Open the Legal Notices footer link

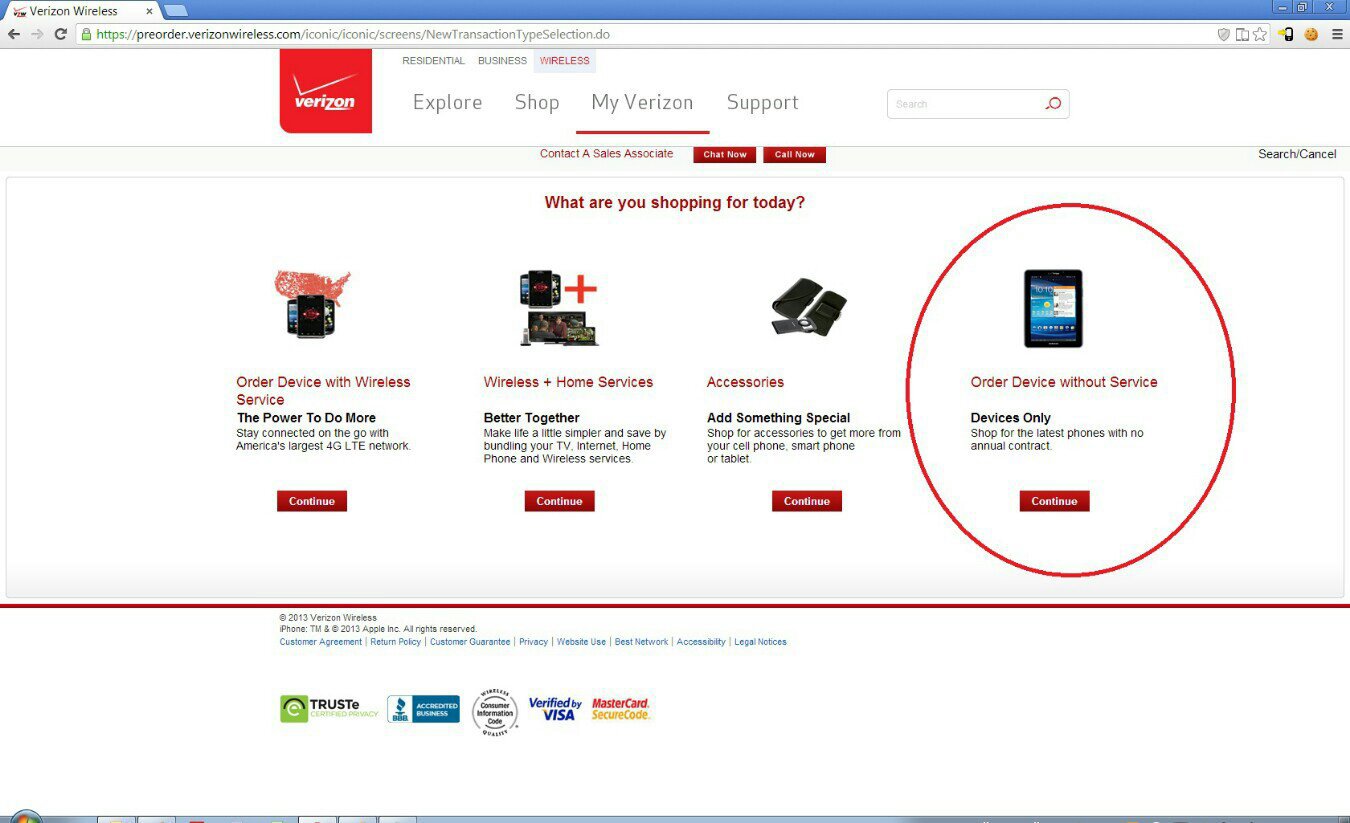pos(760,642)
